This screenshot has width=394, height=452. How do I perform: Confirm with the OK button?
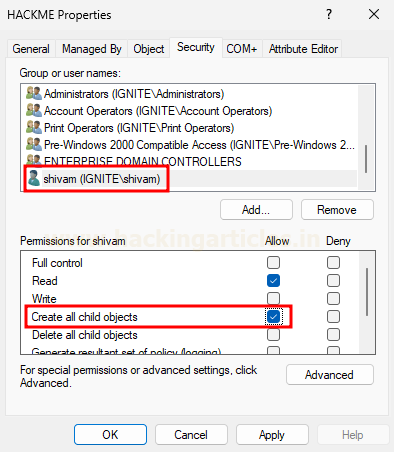pos(110,435)
